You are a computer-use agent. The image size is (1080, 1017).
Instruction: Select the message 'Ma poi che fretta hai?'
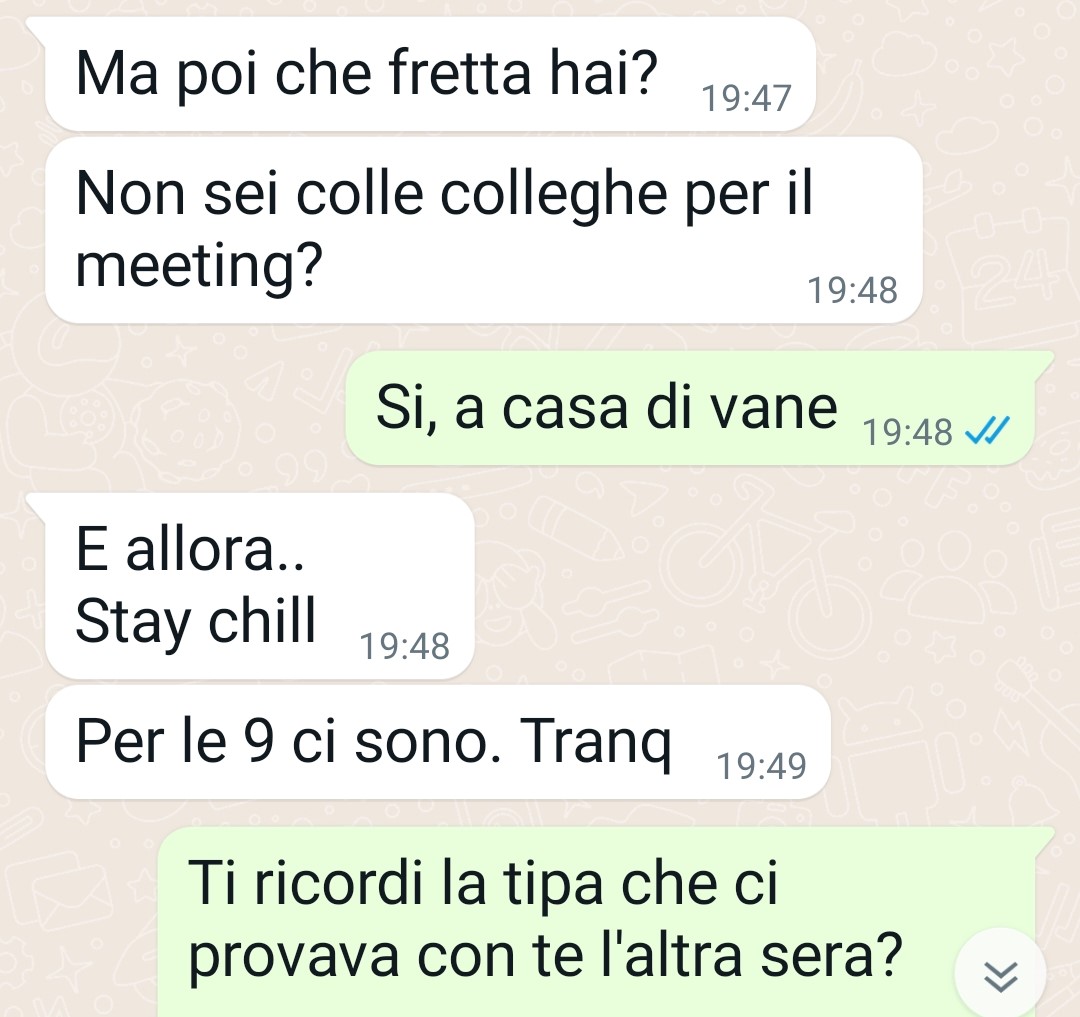click(430, 74)
